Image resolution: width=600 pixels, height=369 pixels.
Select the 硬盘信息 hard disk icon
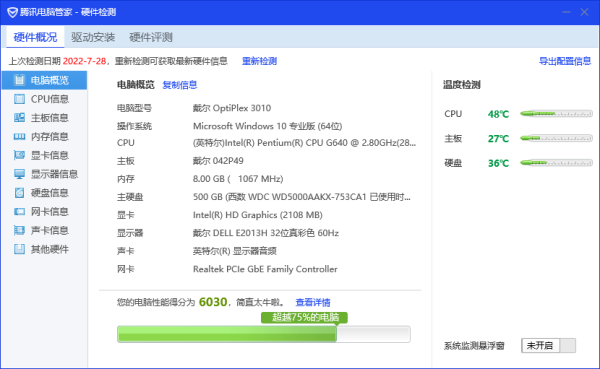pos(19,193)
